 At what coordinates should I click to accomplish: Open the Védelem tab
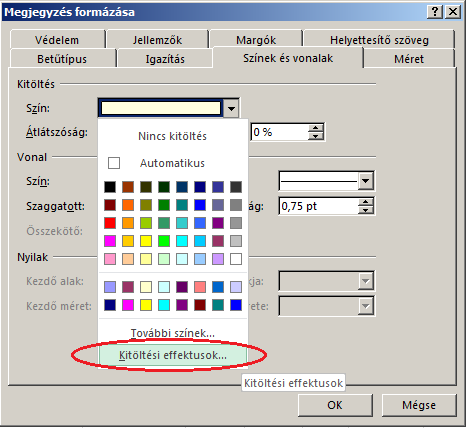pos(57,40)
